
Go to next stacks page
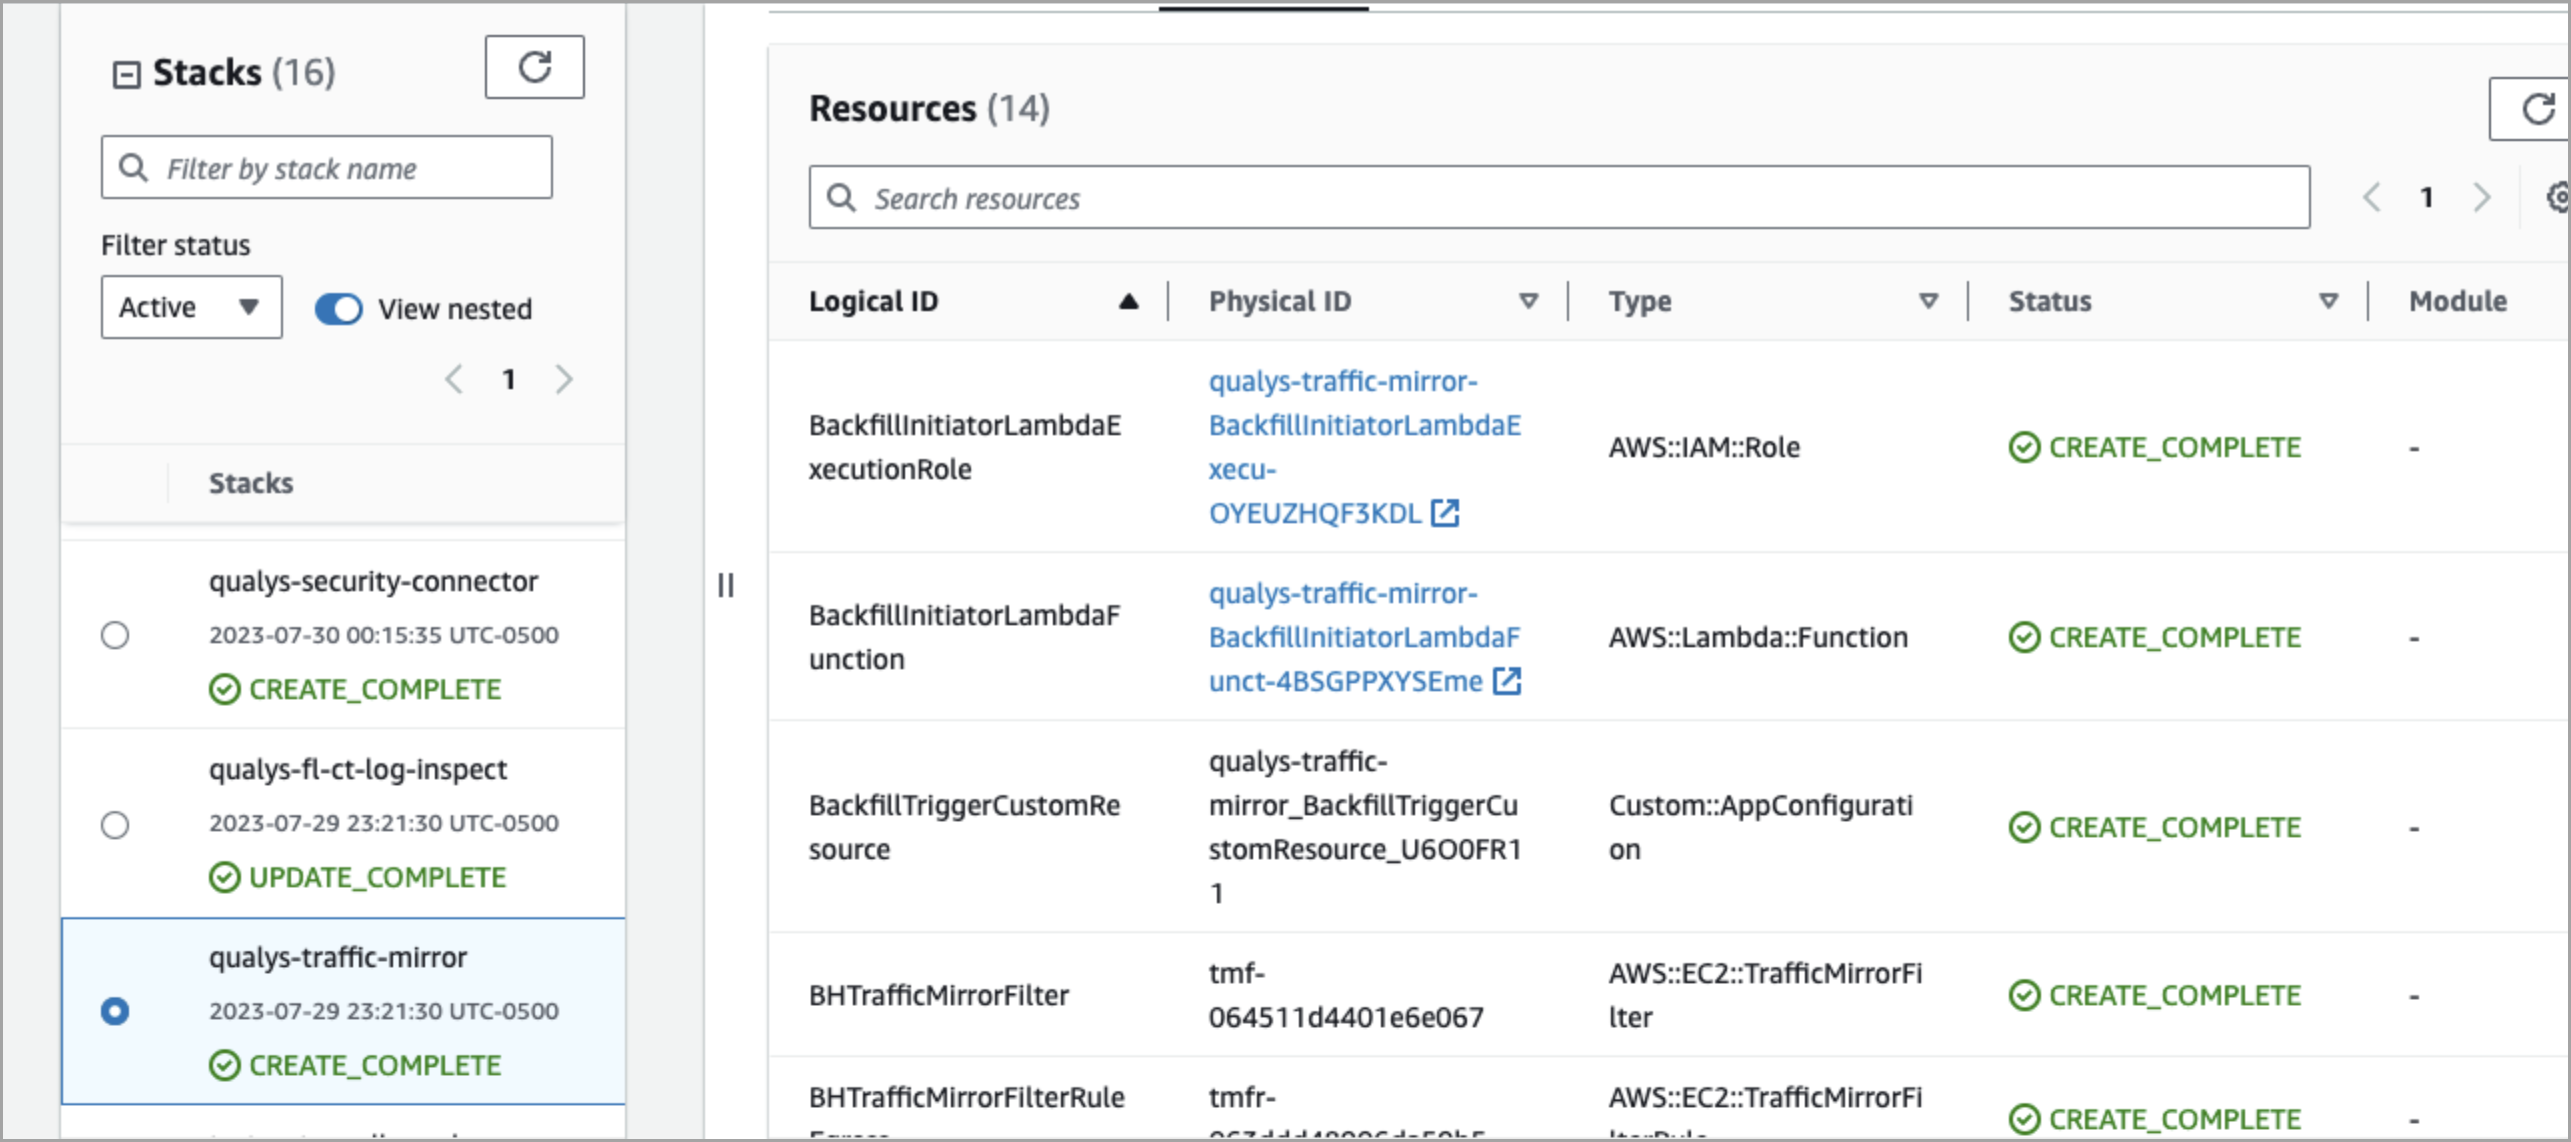(x=565, y=379)
